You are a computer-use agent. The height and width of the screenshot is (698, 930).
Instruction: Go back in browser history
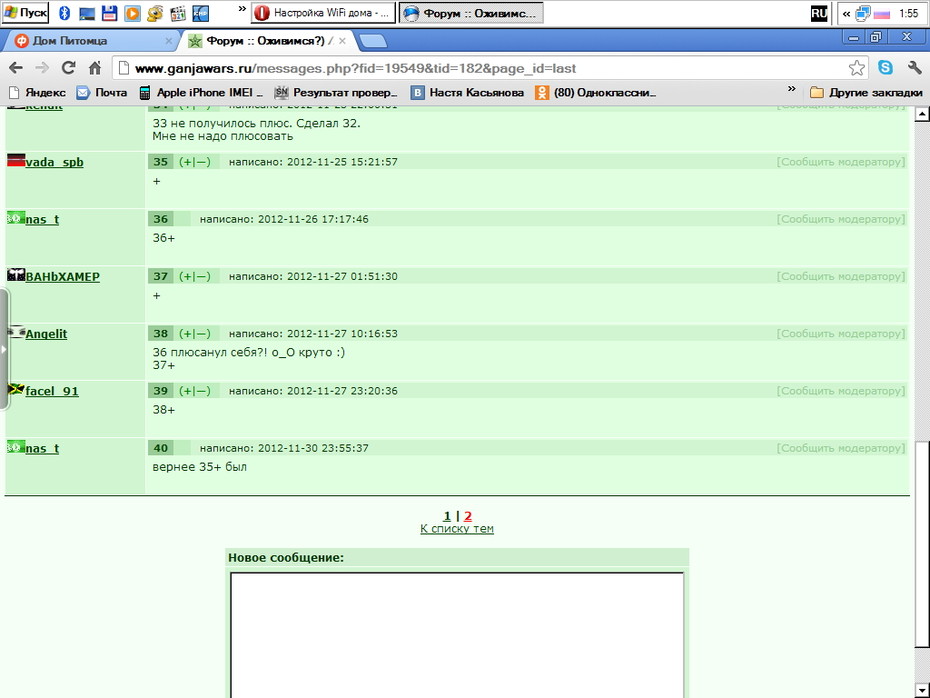(16, 68)
